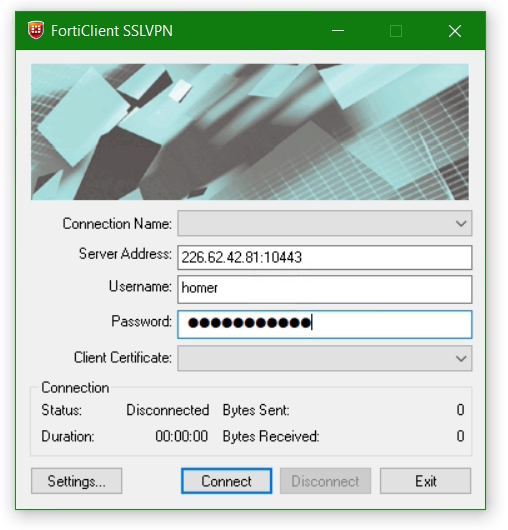
Task: Click the FortiClient SSLVPN title text
Action: pyautogui.click(x=112, y=31)
